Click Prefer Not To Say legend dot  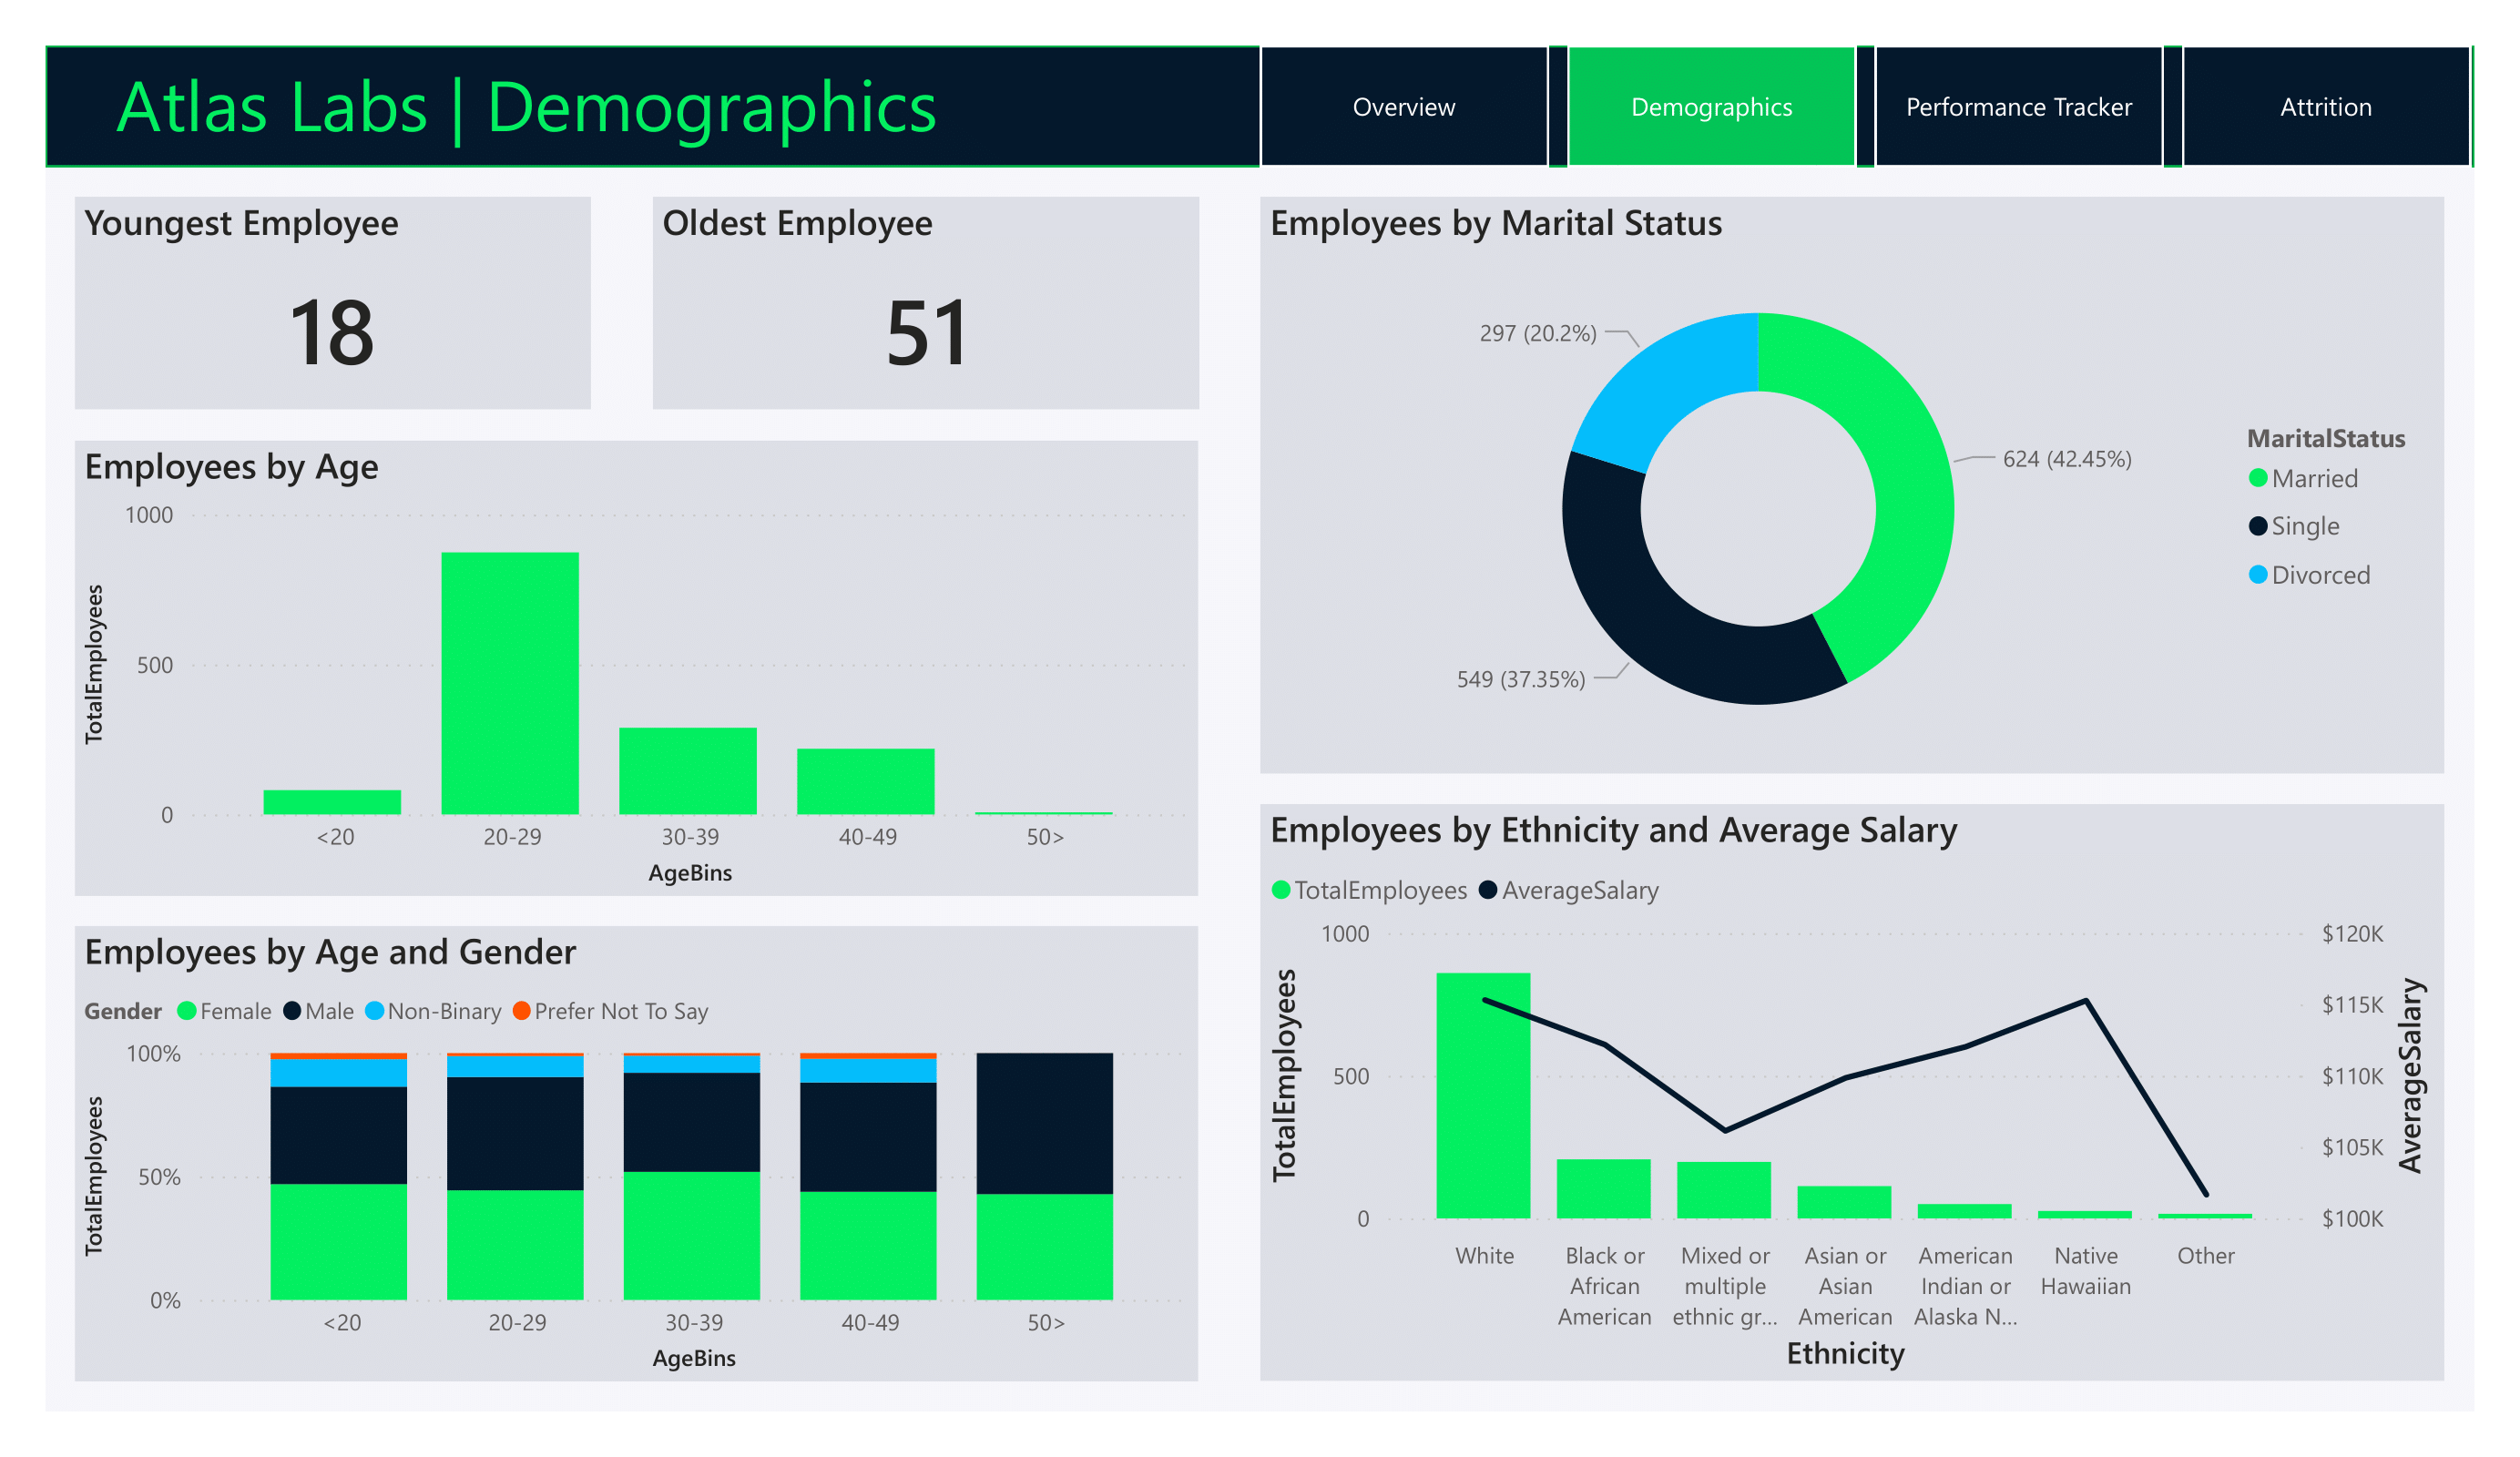tap(521, 1011)
